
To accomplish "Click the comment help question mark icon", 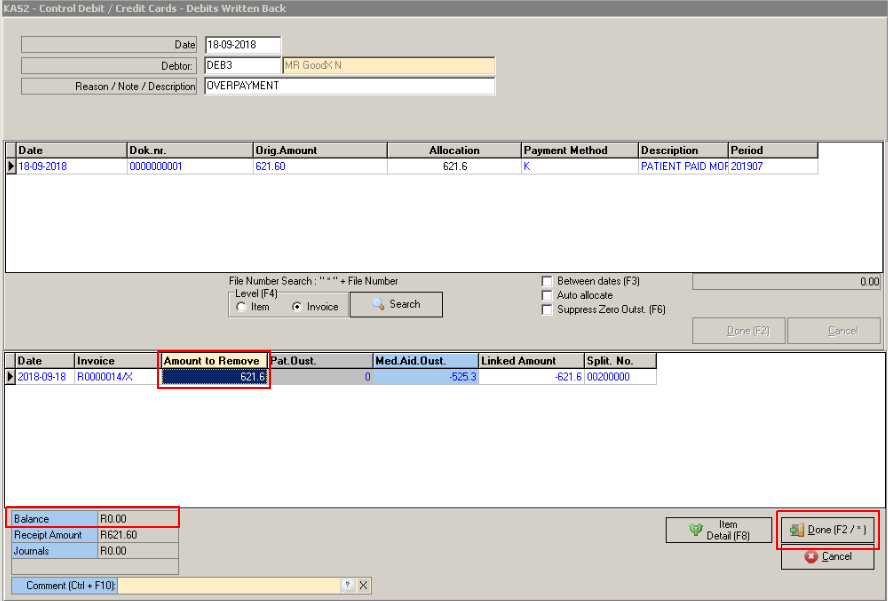I will point(347,586).
